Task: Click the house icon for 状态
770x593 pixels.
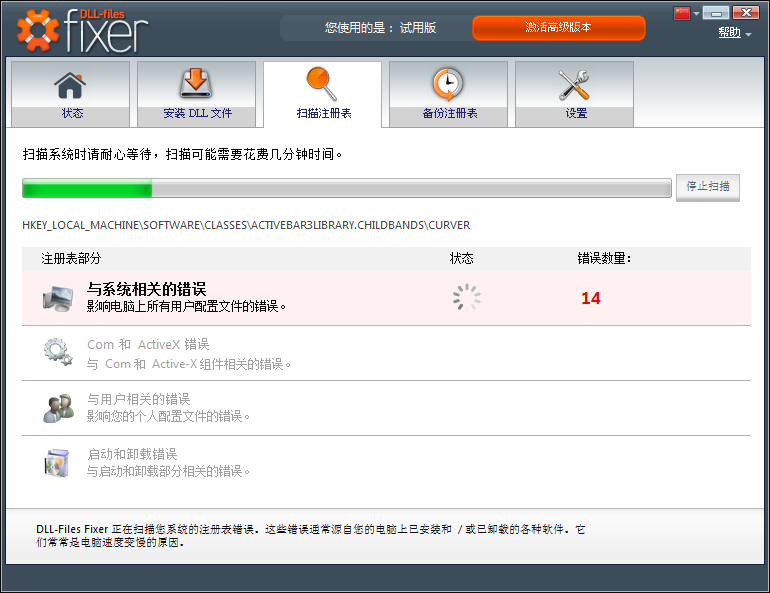Action: pyautogui.click(x=70, y=85)
